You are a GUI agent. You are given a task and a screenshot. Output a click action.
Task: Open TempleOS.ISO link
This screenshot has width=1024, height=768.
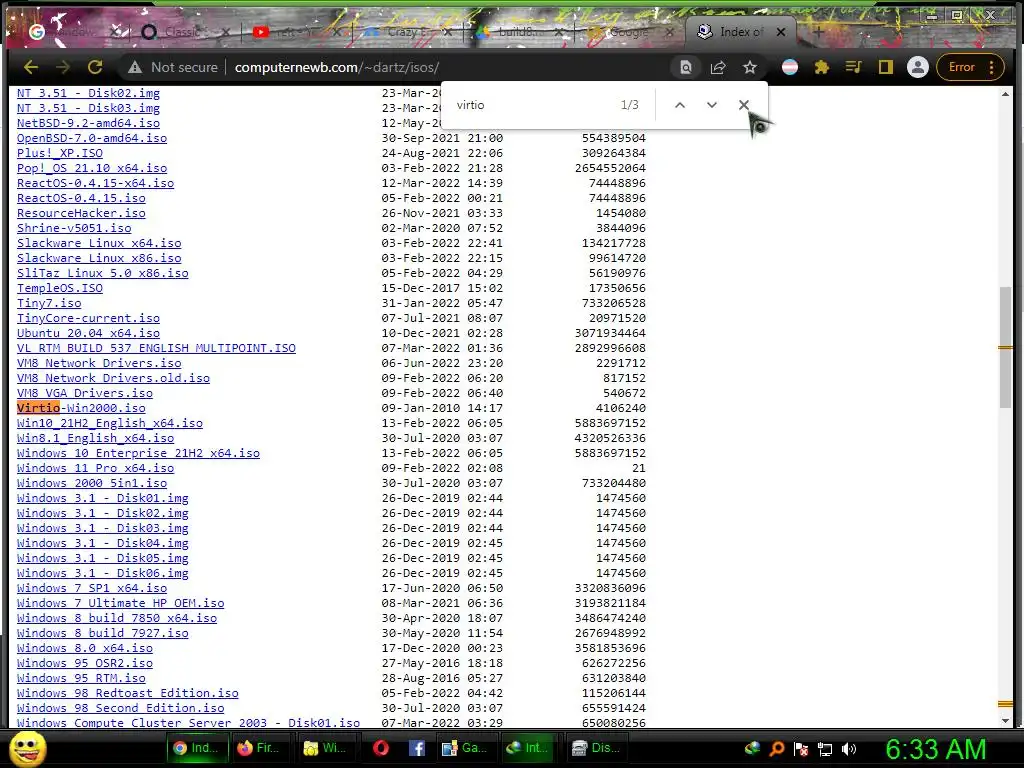(x=60, y=288)
